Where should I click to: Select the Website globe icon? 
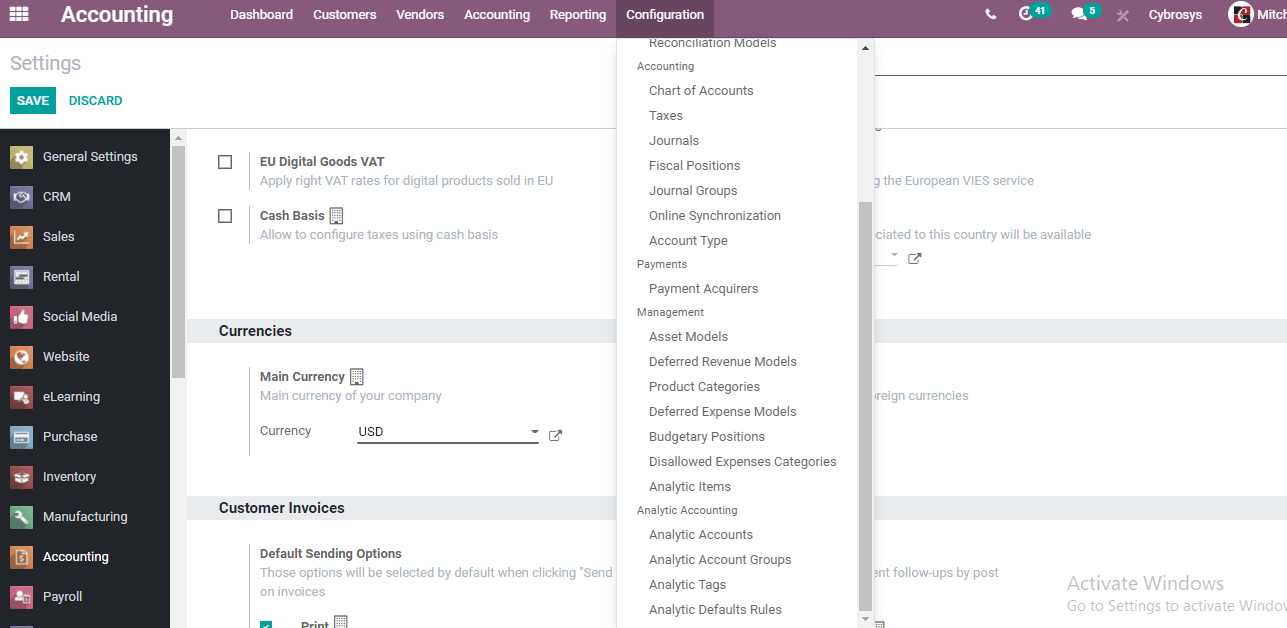(22, 357)
